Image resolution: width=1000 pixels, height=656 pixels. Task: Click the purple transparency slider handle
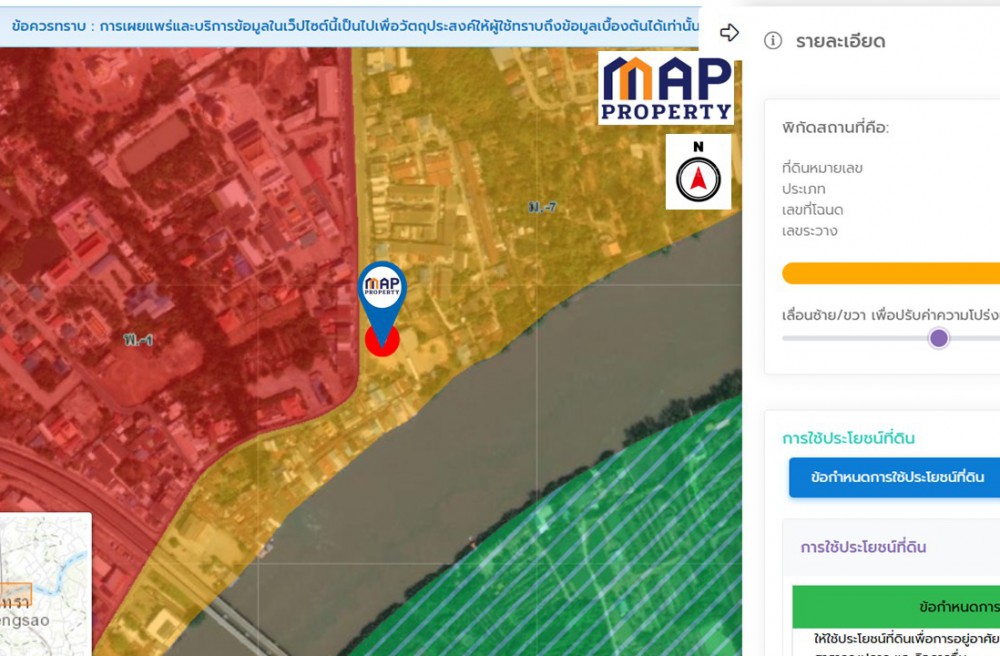[x=938, y=338]
